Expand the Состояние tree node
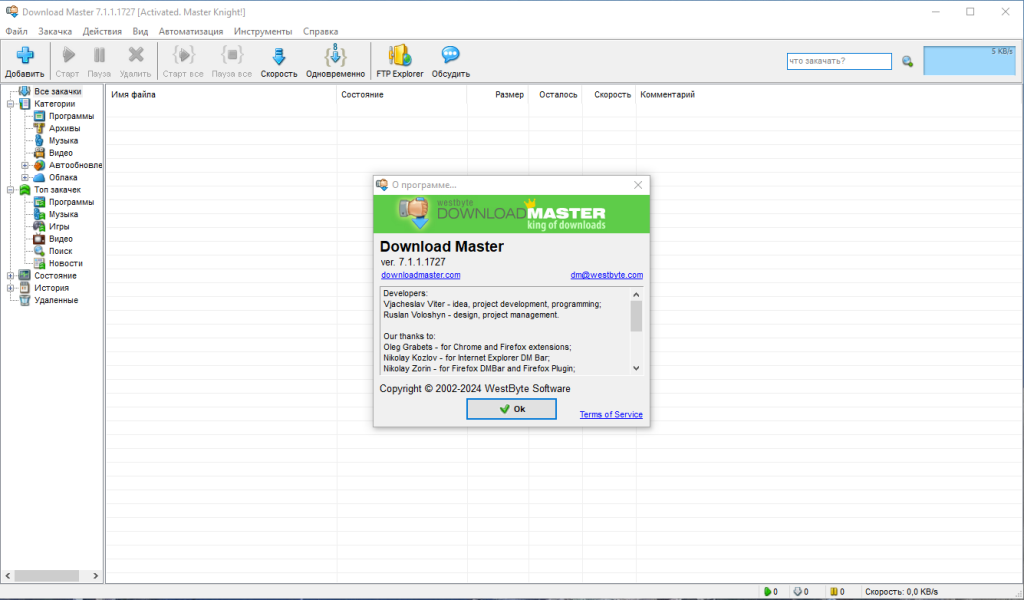Screen dimensions: 1024x600 coord(10,276)
